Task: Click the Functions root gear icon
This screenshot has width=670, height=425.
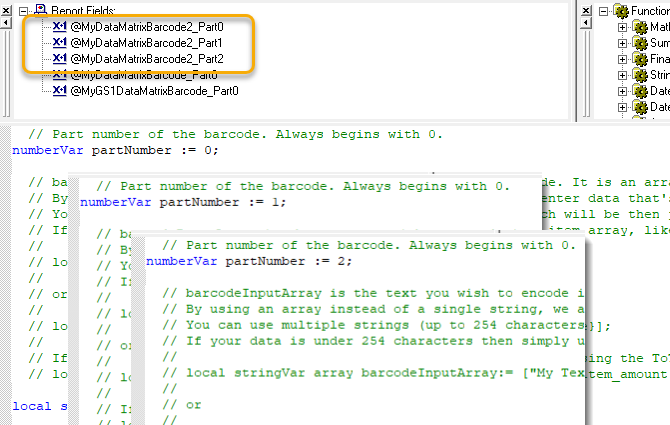Action: (621, 10)
